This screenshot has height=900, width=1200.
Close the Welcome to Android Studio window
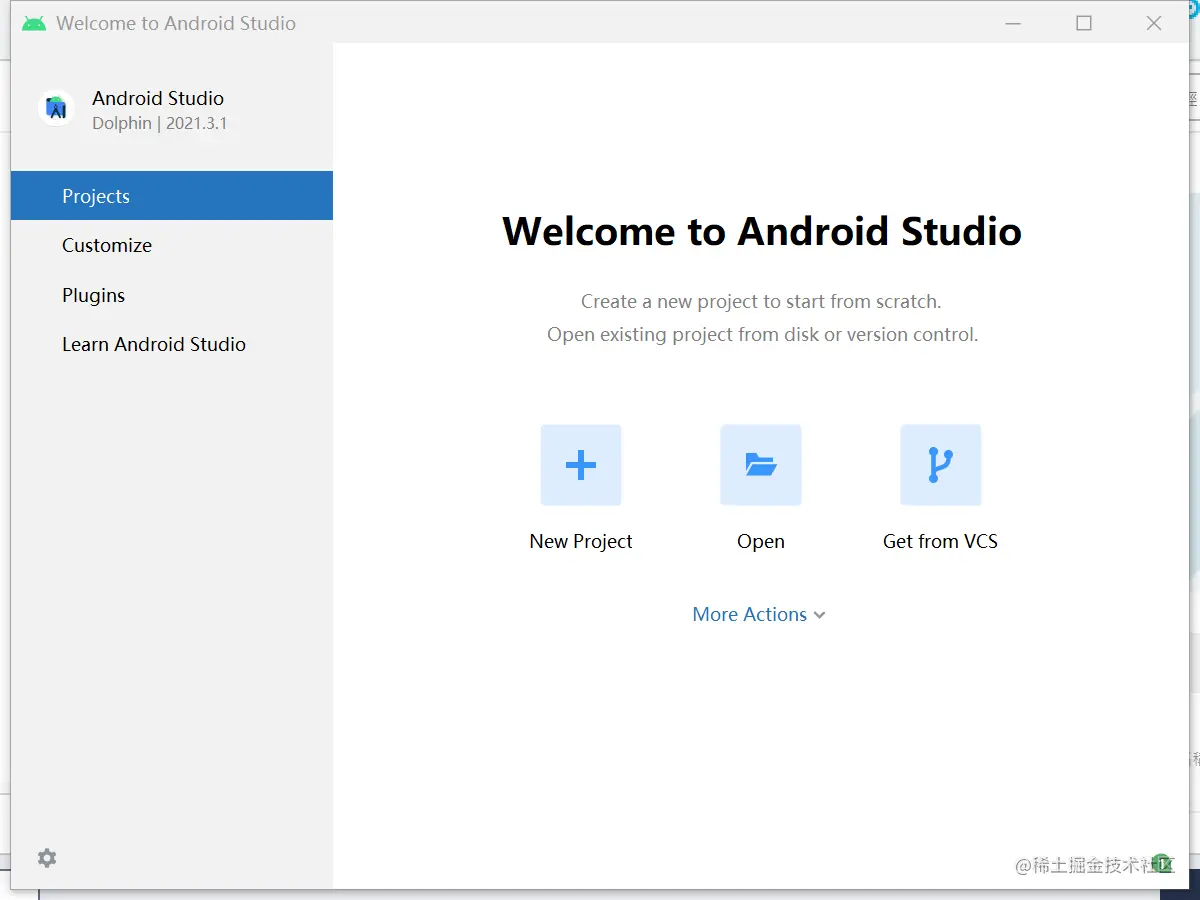pos(1154,23)
